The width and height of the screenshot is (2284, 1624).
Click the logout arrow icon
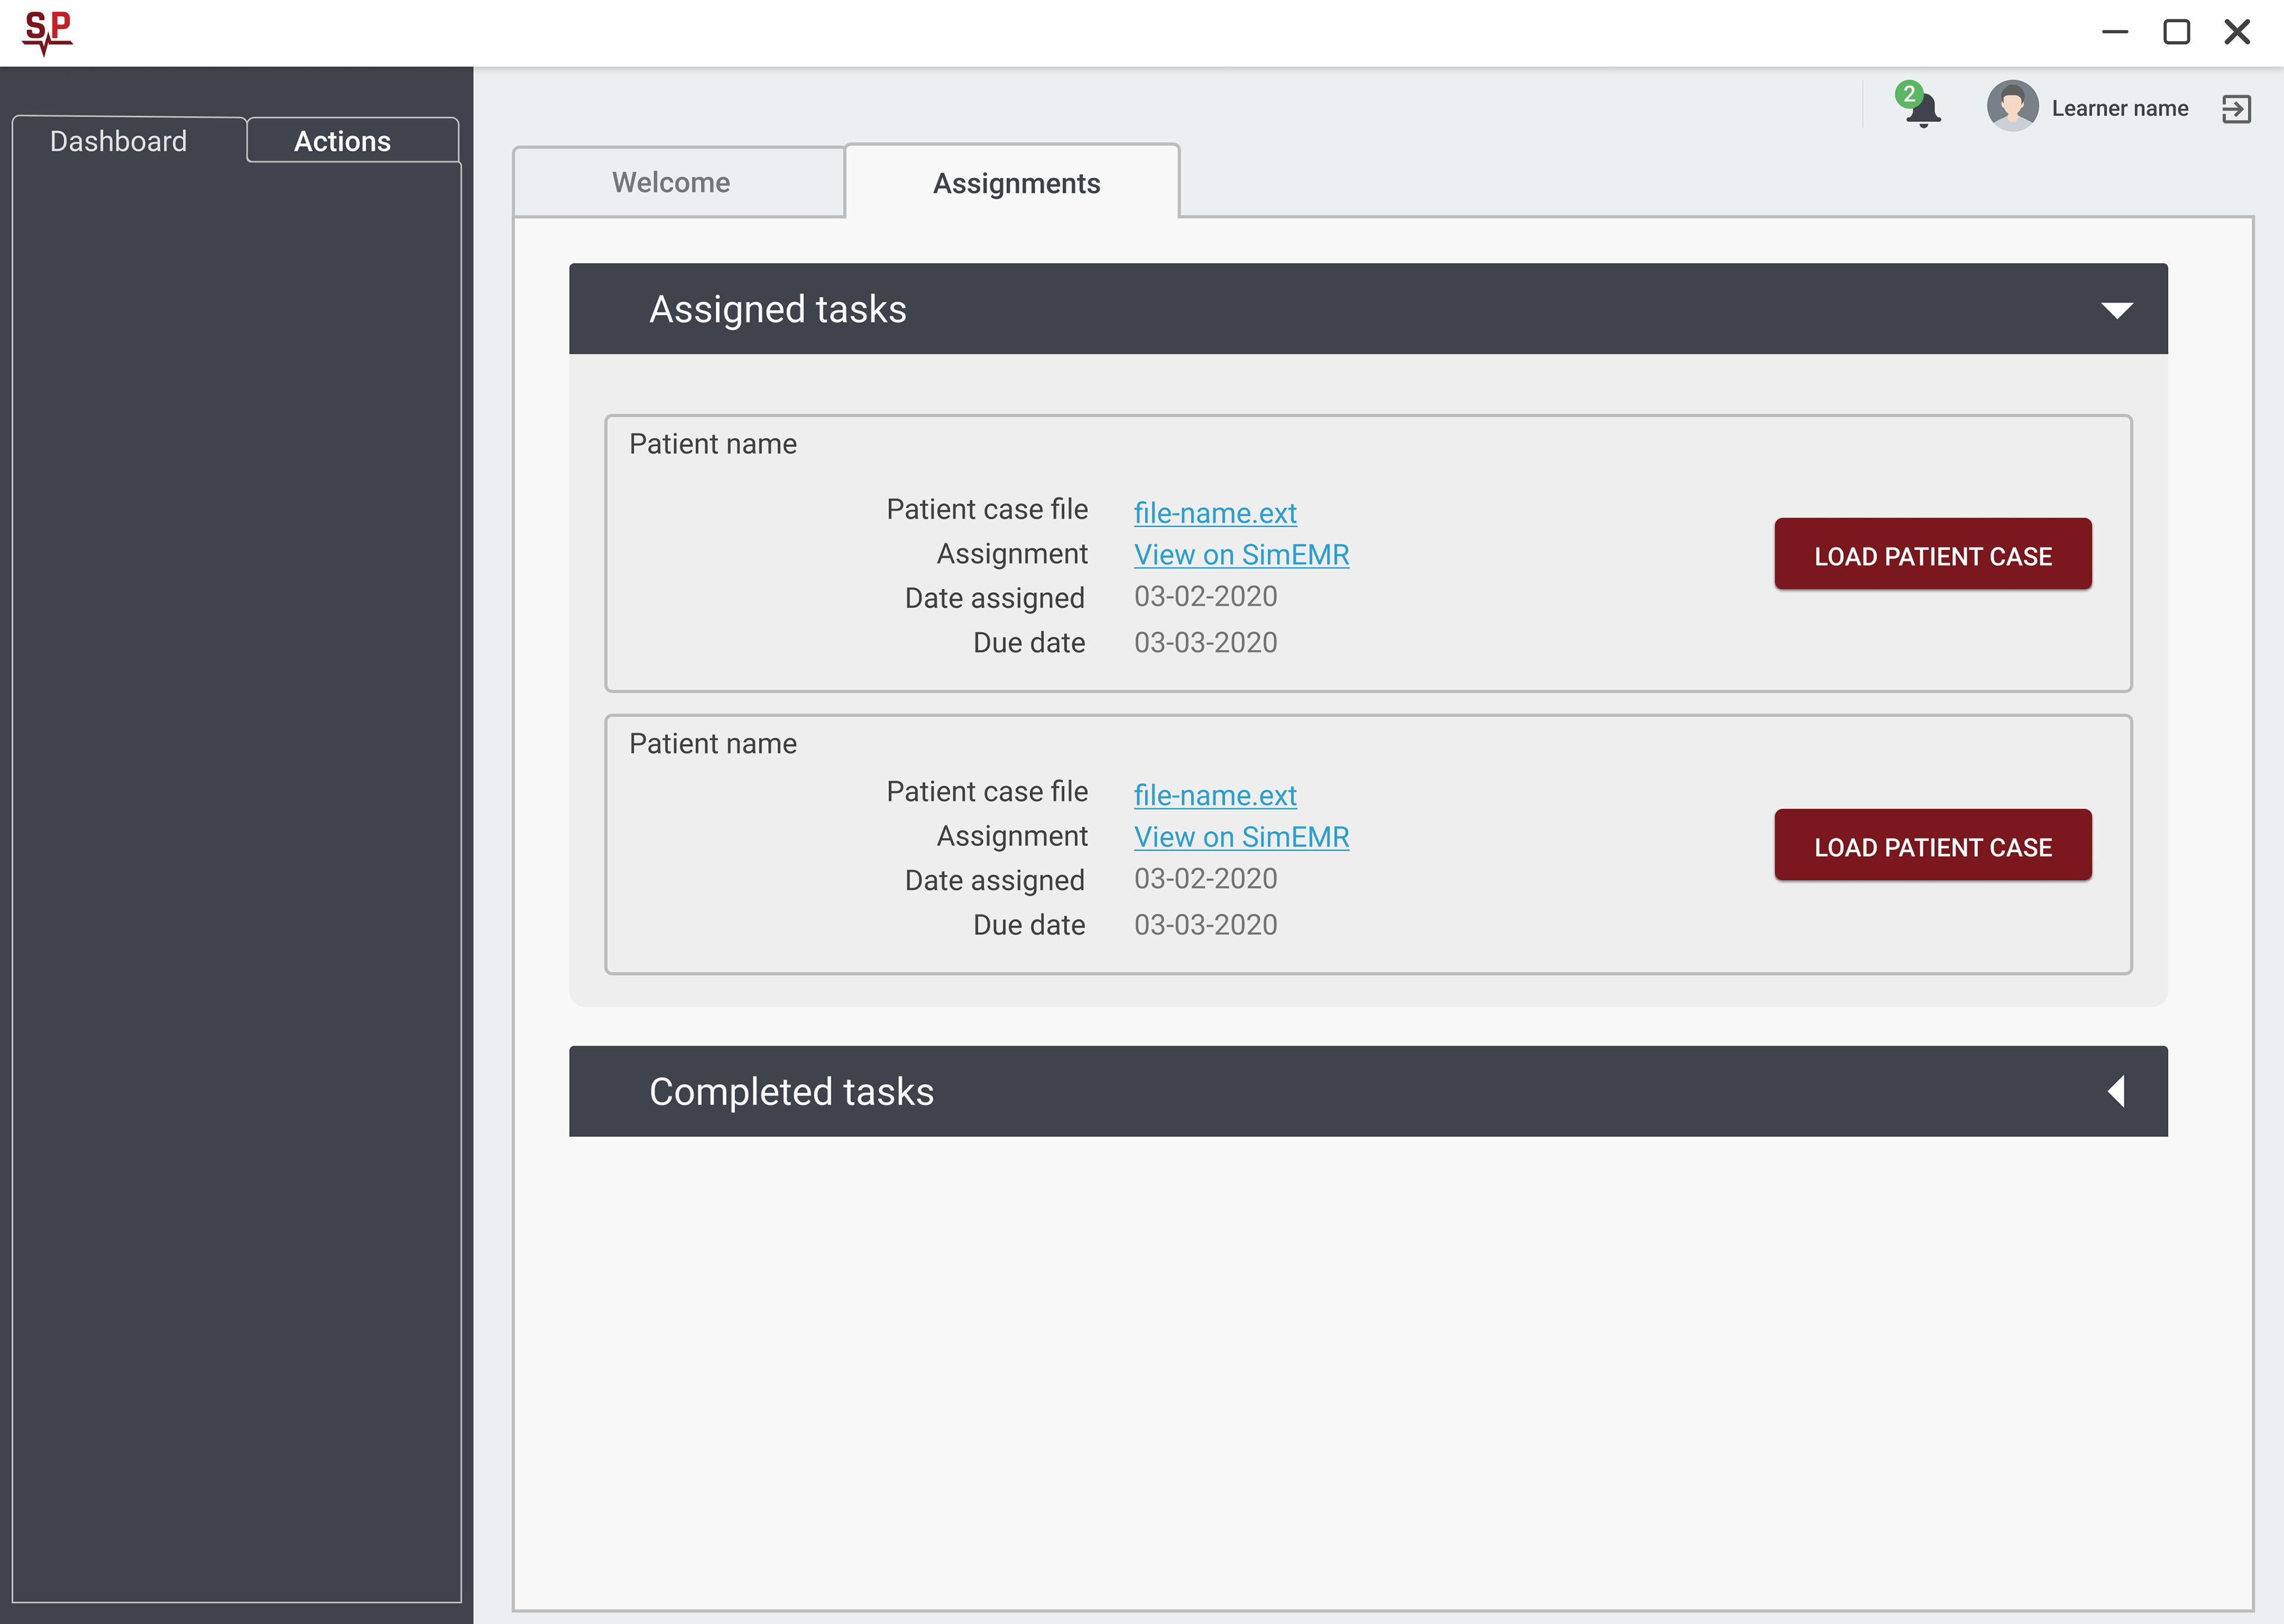tap(2236, 108)
